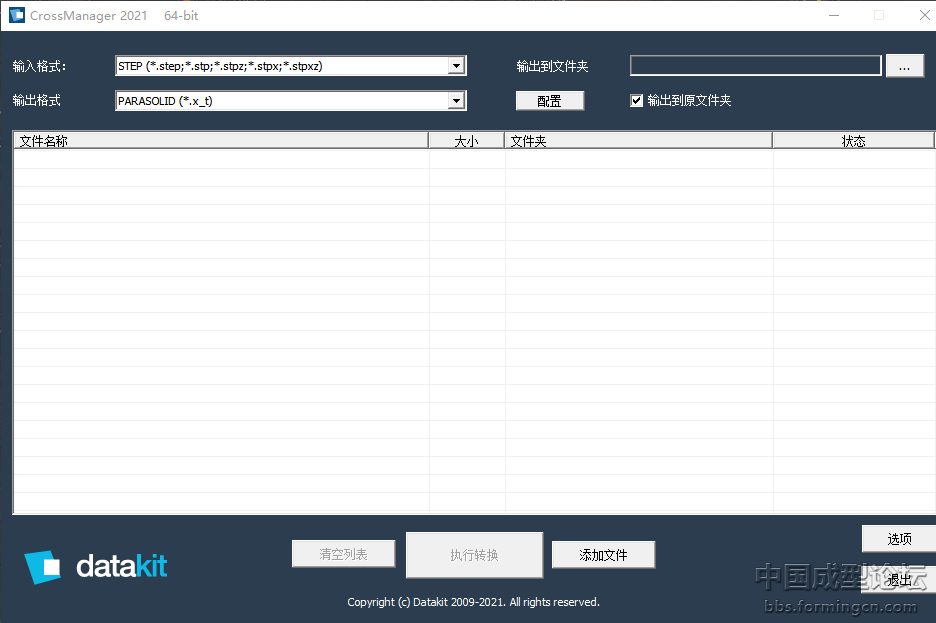Uncheck the 输出到原文件夹 checkbox
The image size is (936, 623).
(x=637, y=101)
